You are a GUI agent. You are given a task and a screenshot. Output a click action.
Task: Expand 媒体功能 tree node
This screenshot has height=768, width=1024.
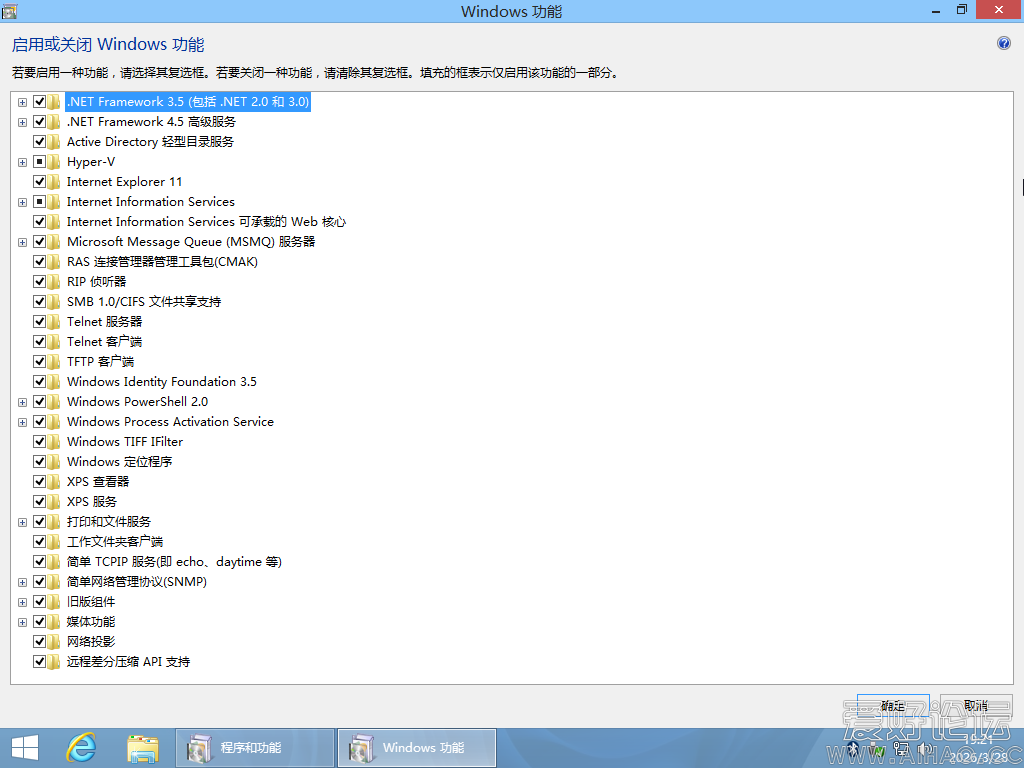click(x=22, y=622)
